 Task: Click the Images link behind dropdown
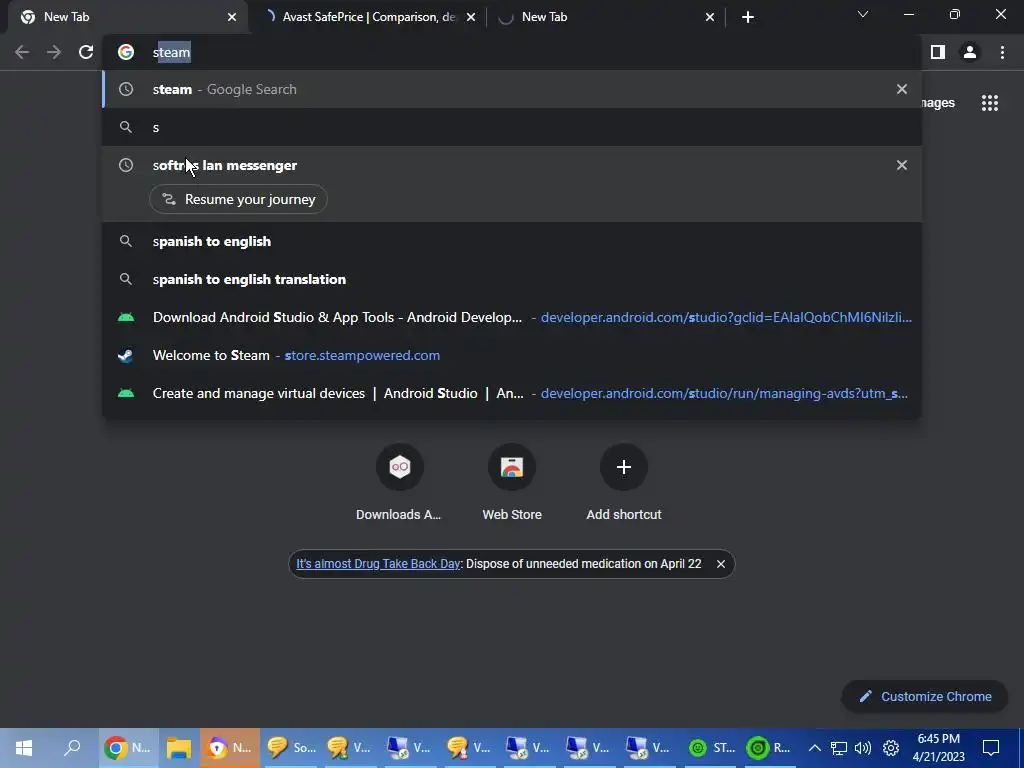(938, 103)
